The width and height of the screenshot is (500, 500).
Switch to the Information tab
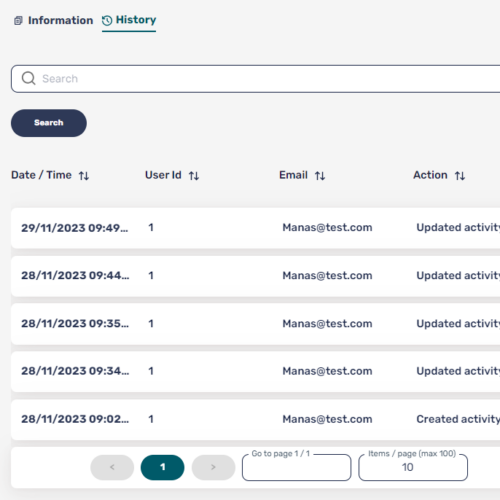pos(53,20)
